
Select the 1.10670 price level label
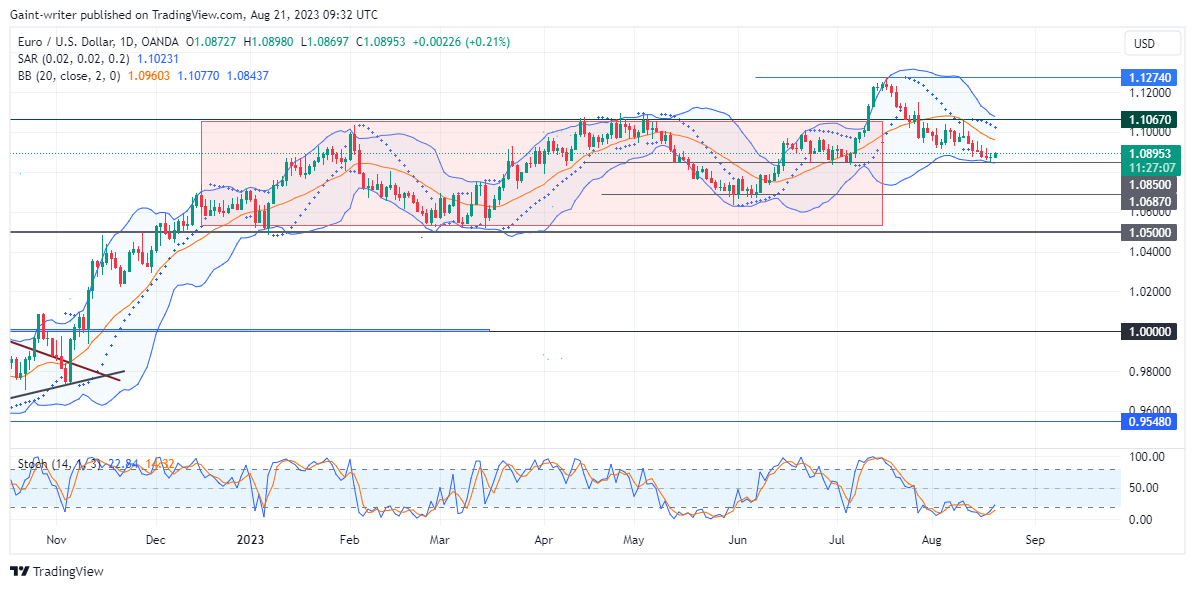tap(1149, 119)
